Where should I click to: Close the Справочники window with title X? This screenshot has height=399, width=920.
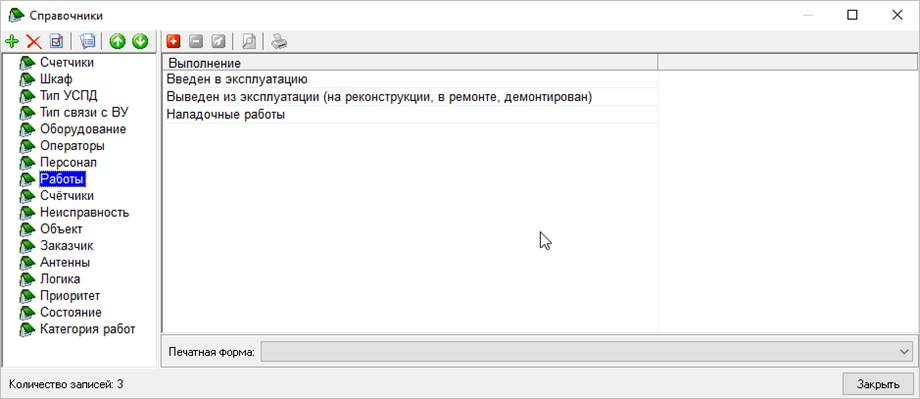click(x=897, y=15)
